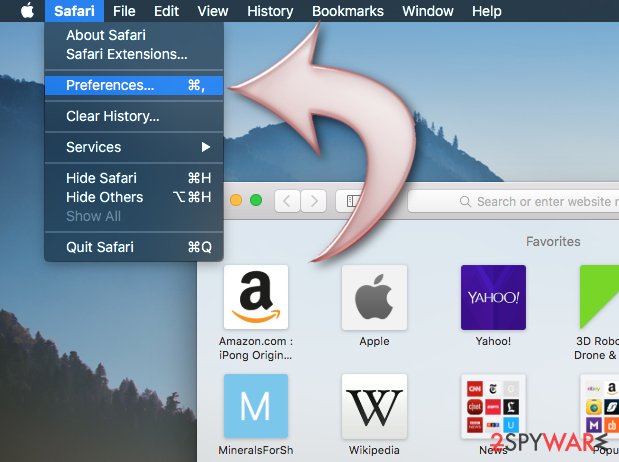The height and width of the screenshot is (462, 619).
Task: Open the Wikipedia favorite icon
Action: (x=374, y=406)
